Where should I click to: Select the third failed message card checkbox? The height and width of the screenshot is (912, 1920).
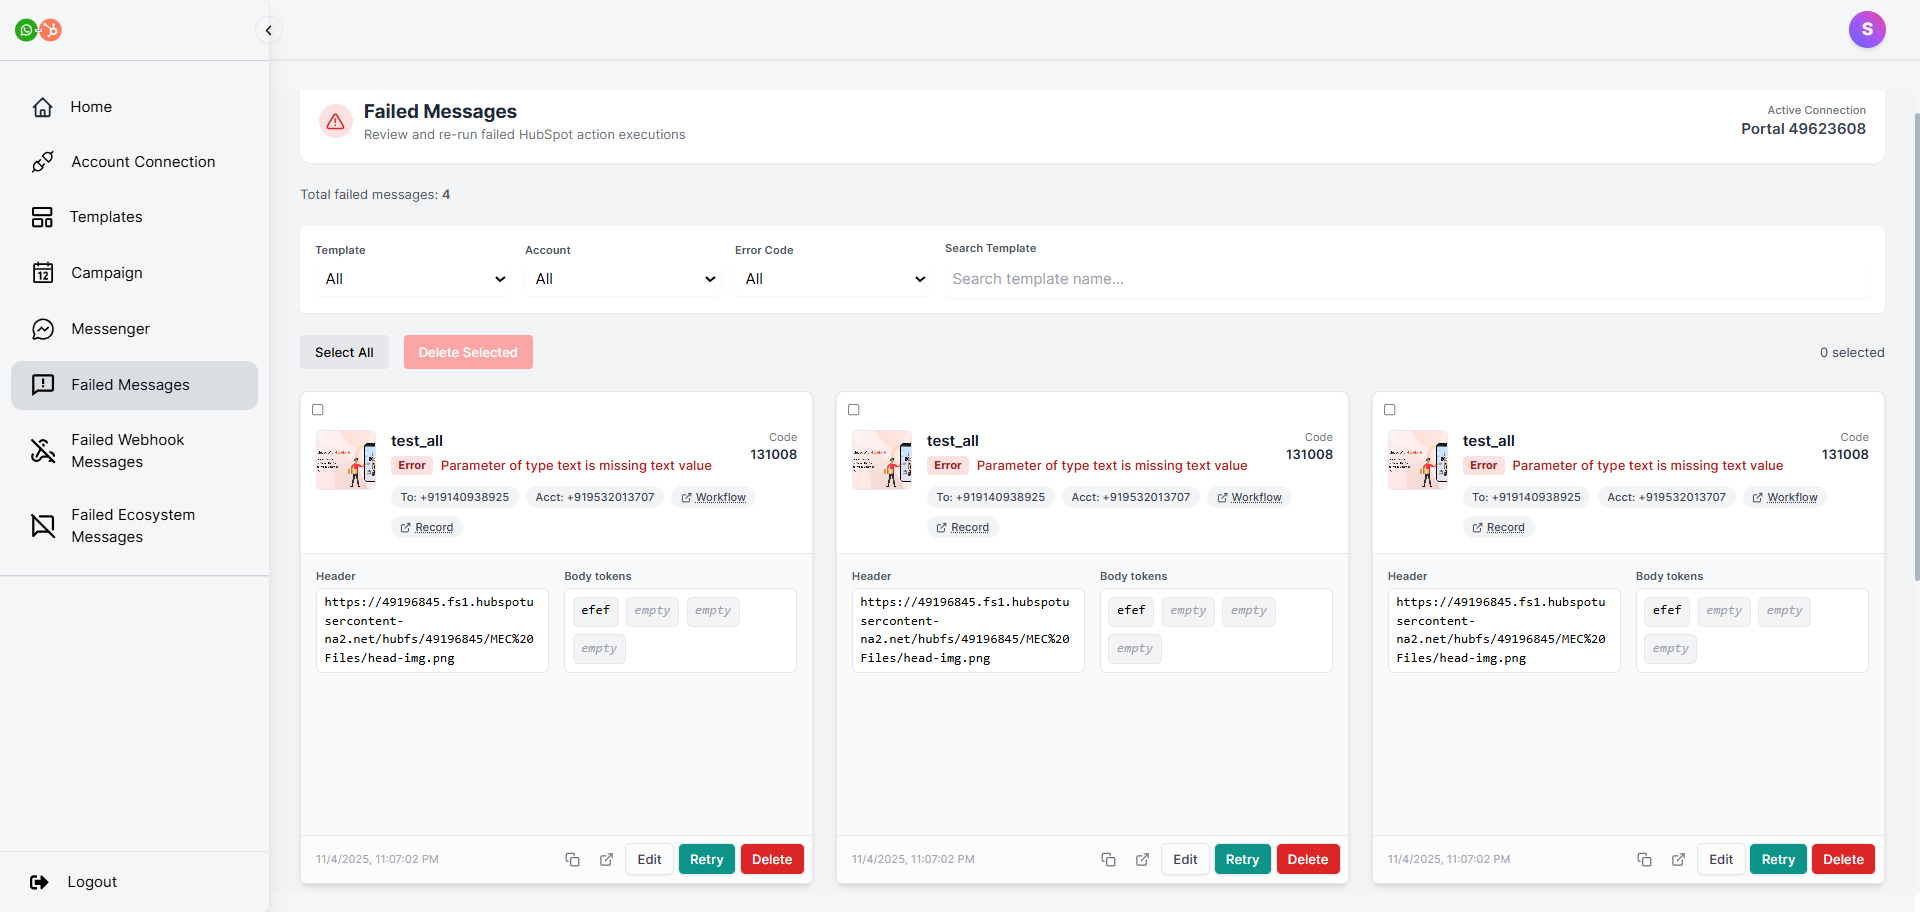[1390, 410]
